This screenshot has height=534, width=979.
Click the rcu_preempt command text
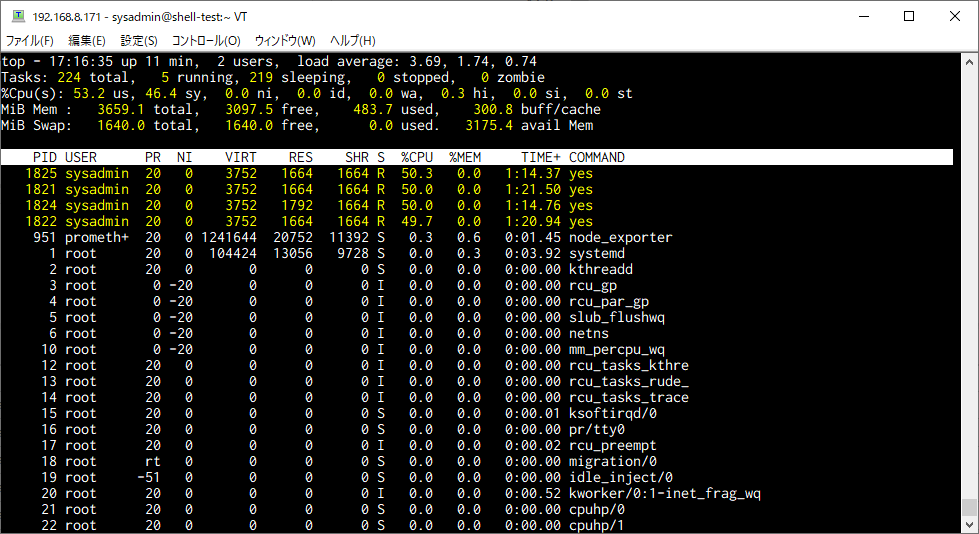613,446
